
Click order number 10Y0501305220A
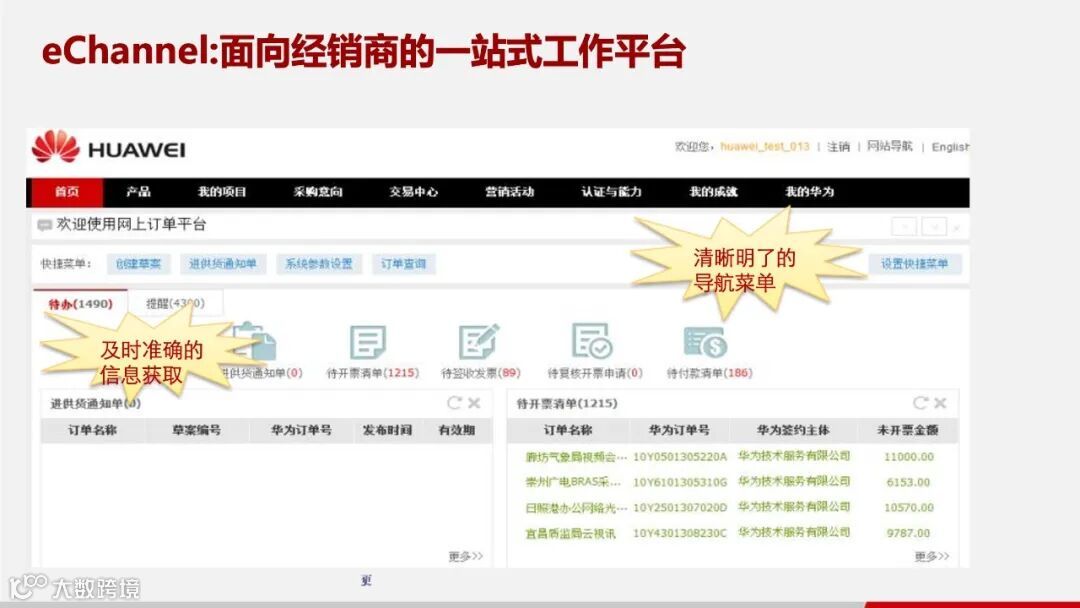[x=680, y=457]
